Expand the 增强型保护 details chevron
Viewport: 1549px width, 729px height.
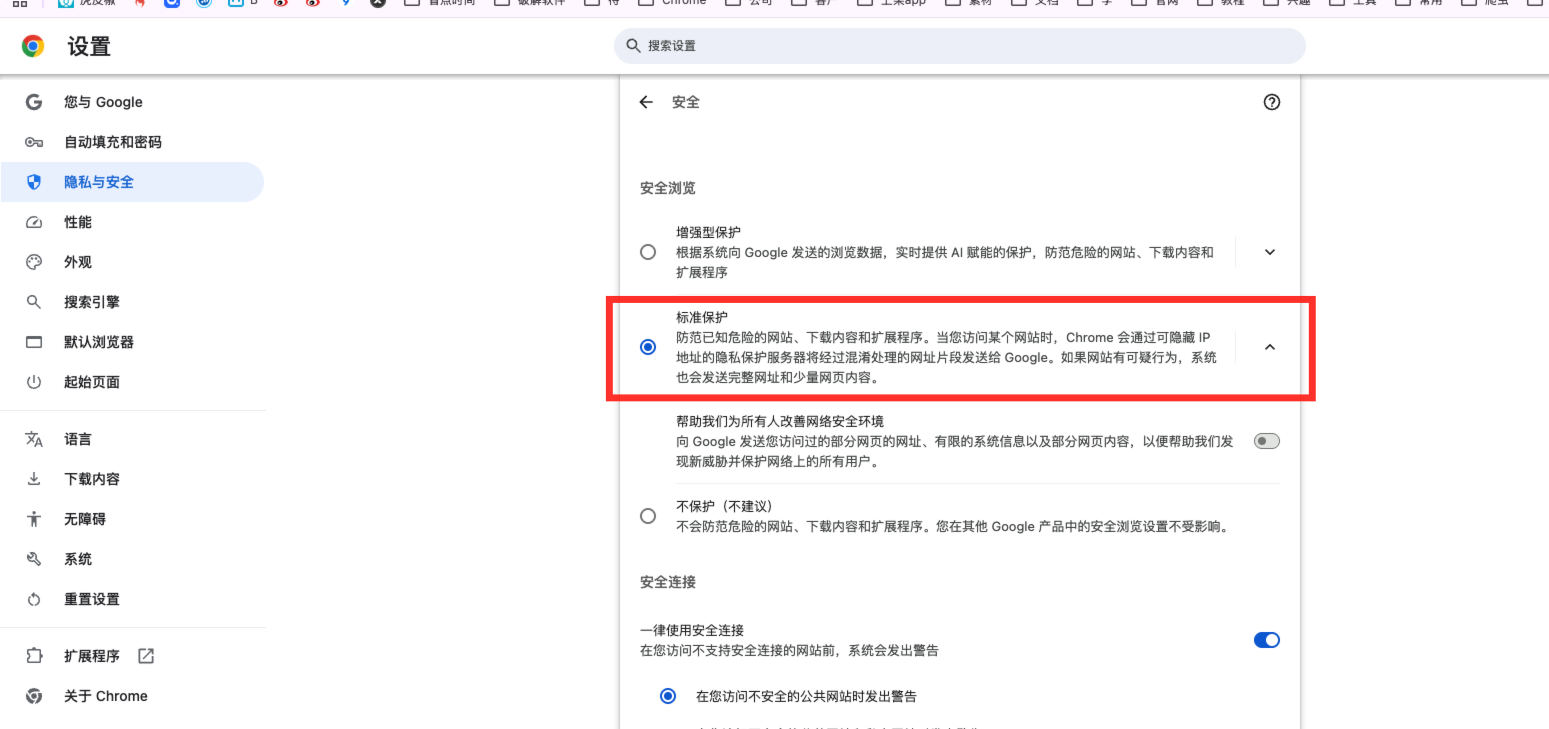coord(1270,252)
